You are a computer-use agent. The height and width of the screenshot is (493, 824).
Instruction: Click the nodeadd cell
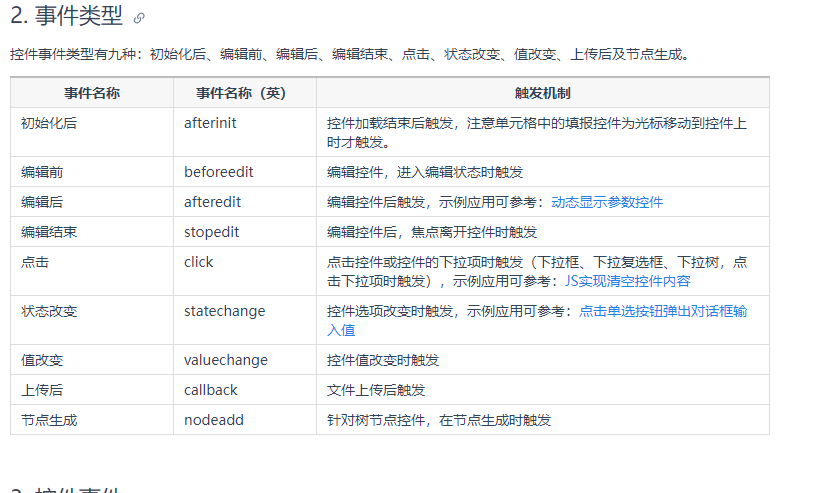[x=245, y=420]
